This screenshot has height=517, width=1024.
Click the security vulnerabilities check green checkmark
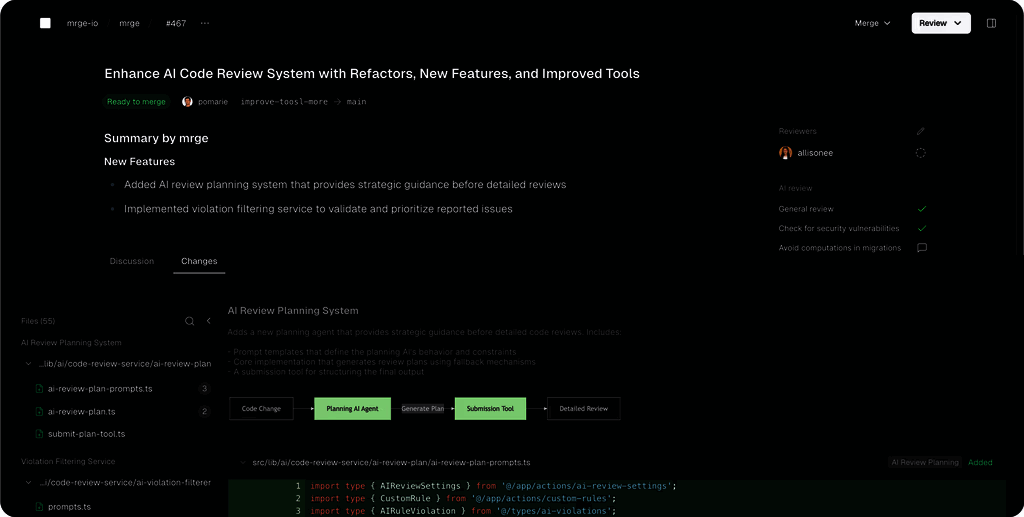coord(922,229)
